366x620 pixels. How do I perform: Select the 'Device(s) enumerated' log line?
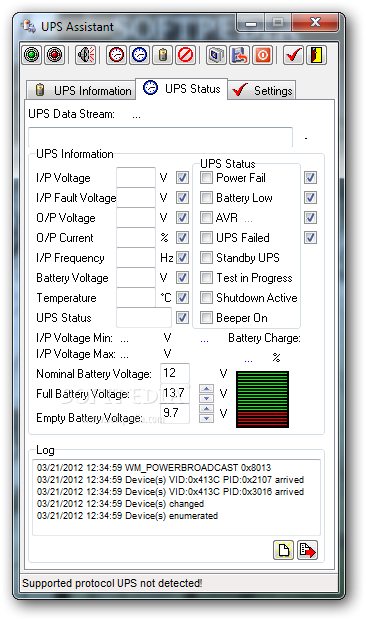click(x=127, y=516)
